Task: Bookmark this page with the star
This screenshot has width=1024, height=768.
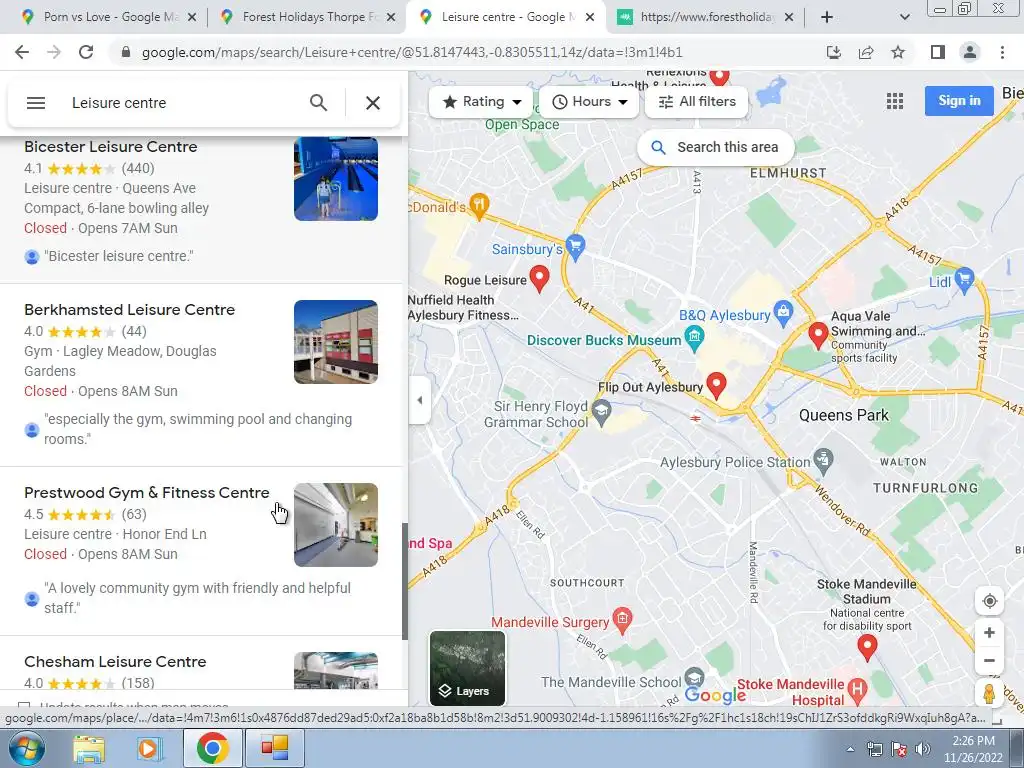Action: coord(898,52)
